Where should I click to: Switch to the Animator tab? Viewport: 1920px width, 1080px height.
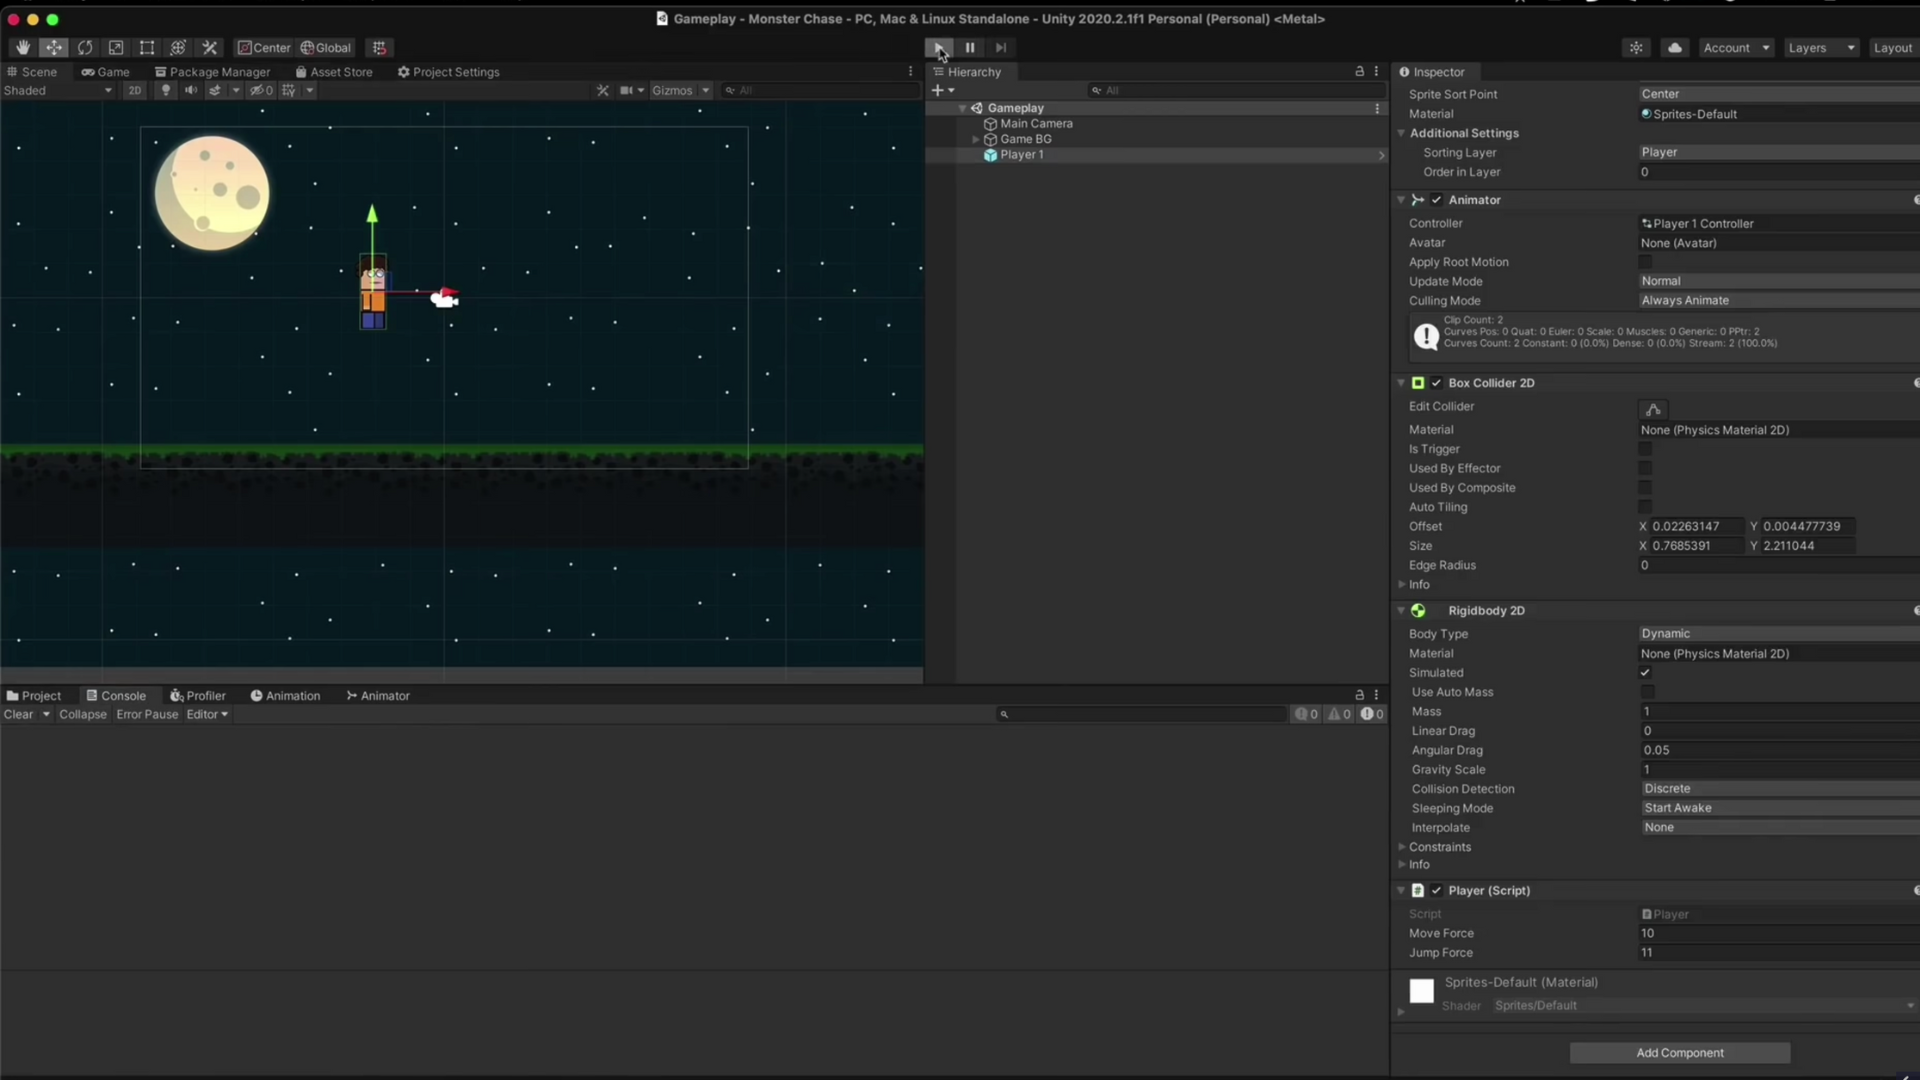point(378,696)
